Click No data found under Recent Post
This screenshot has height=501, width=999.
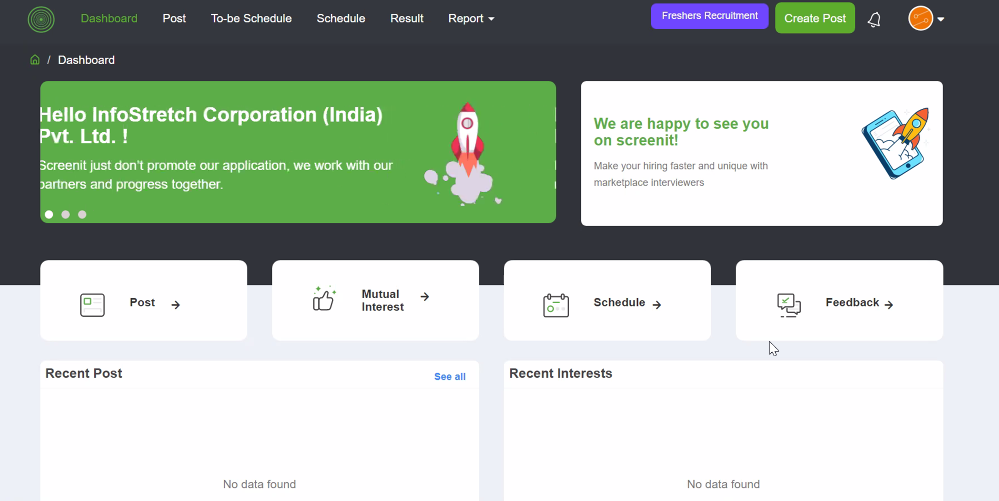coord(259,484)
